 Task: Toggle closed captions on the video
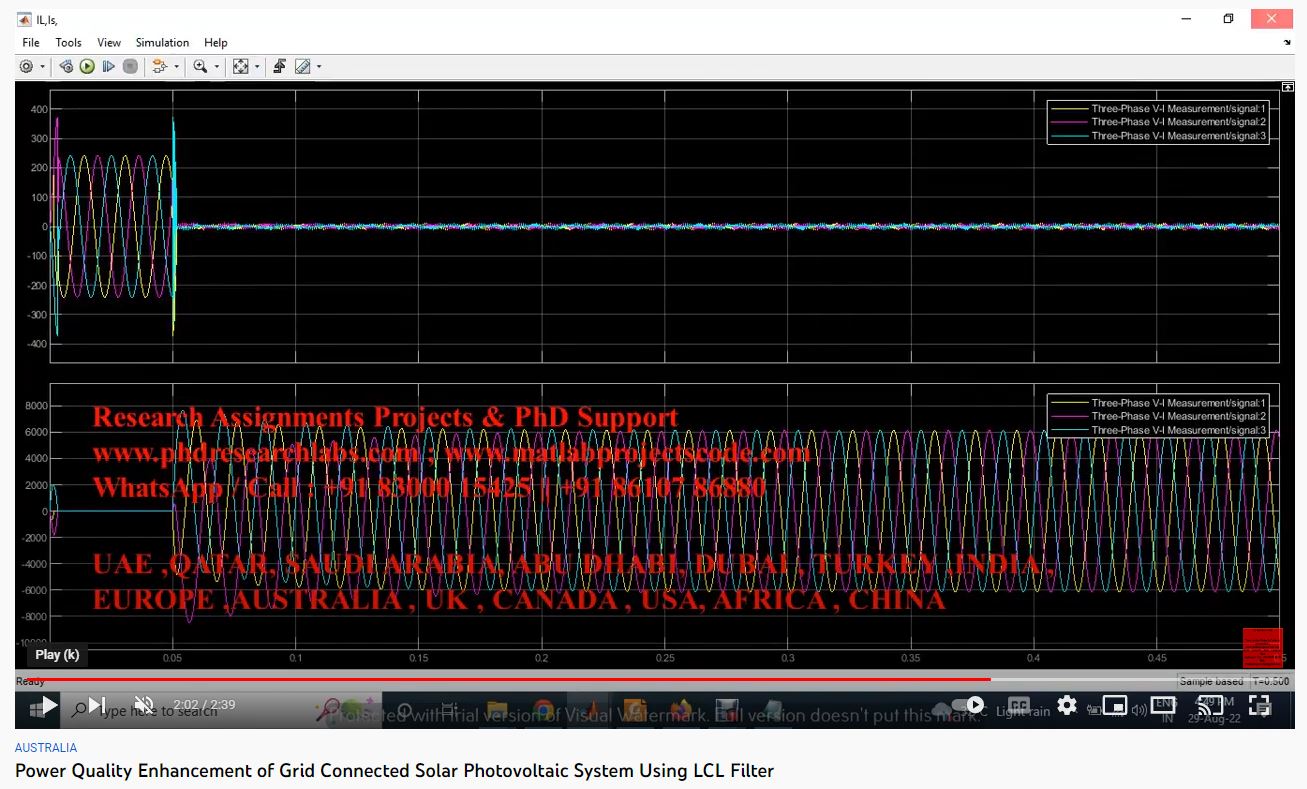[1018, 705]
